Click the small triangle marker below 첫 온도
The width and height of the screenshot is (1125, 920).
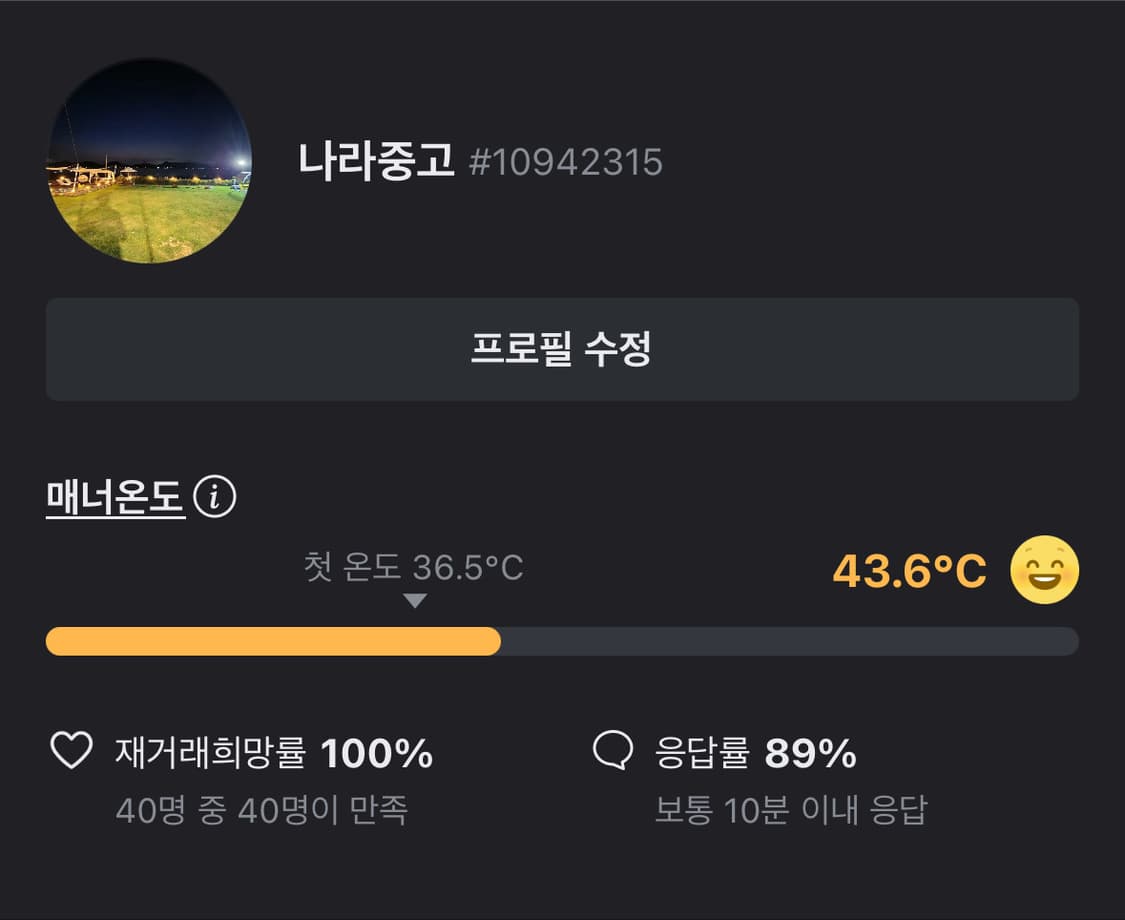coord(415,601)
